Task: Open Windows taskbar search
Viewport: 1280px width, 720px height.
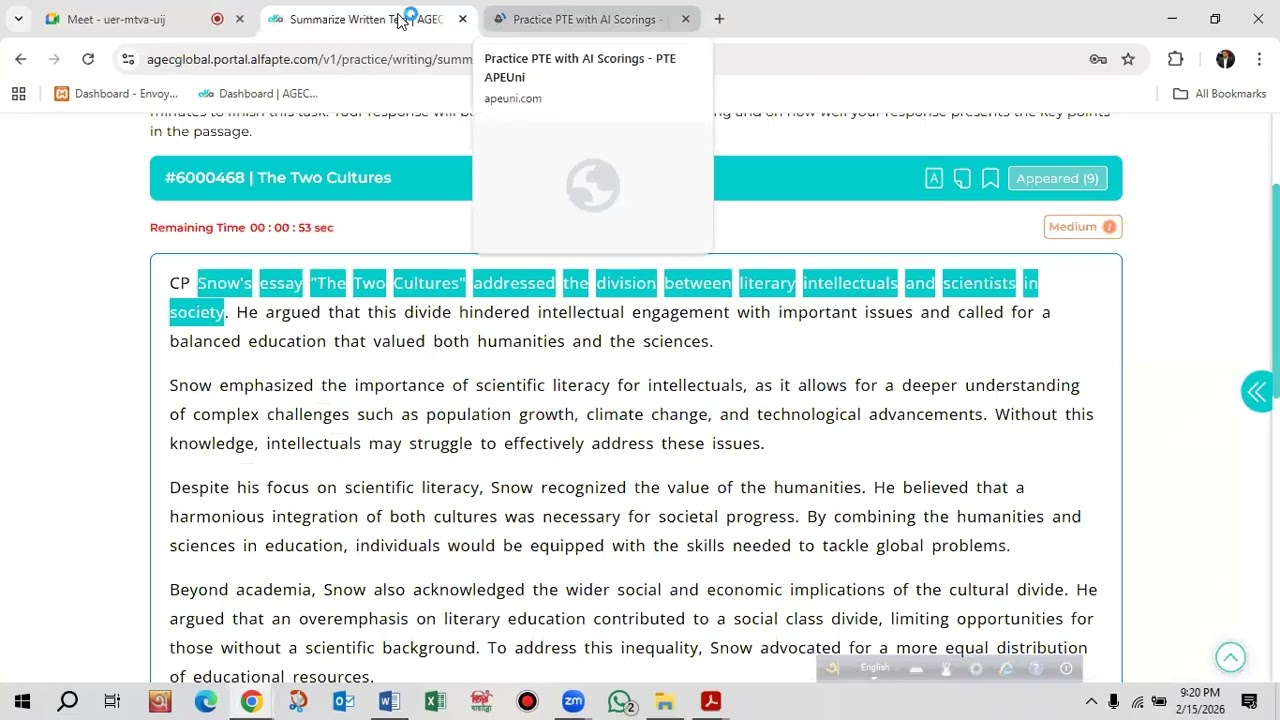Action: (67, 701)
